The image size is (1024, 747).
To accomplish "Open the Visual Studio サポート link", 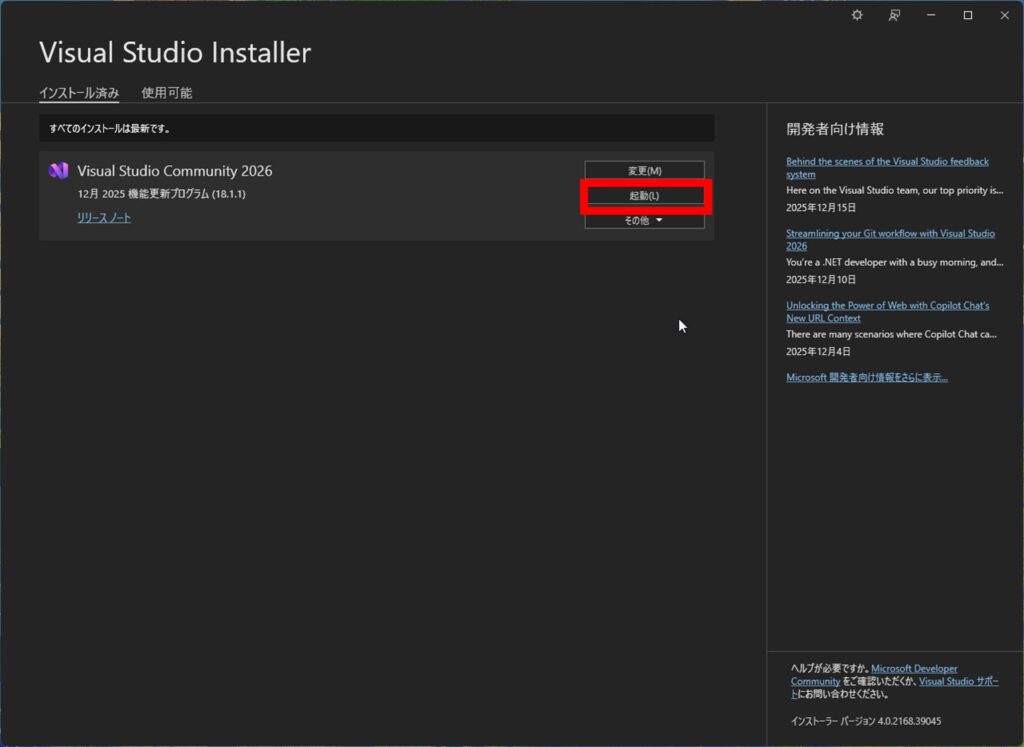I will pos(959,680).
